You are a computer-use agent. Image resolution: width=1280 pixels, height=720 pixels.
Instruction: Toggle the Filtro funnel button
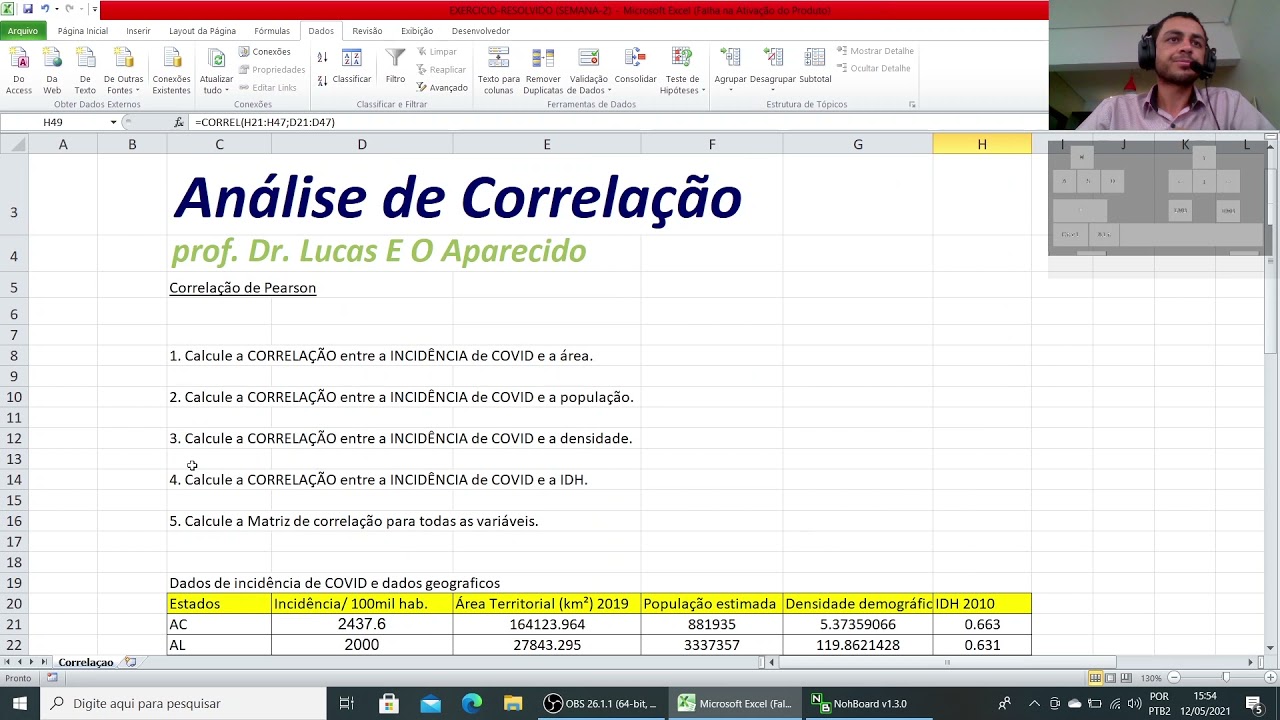395,66
